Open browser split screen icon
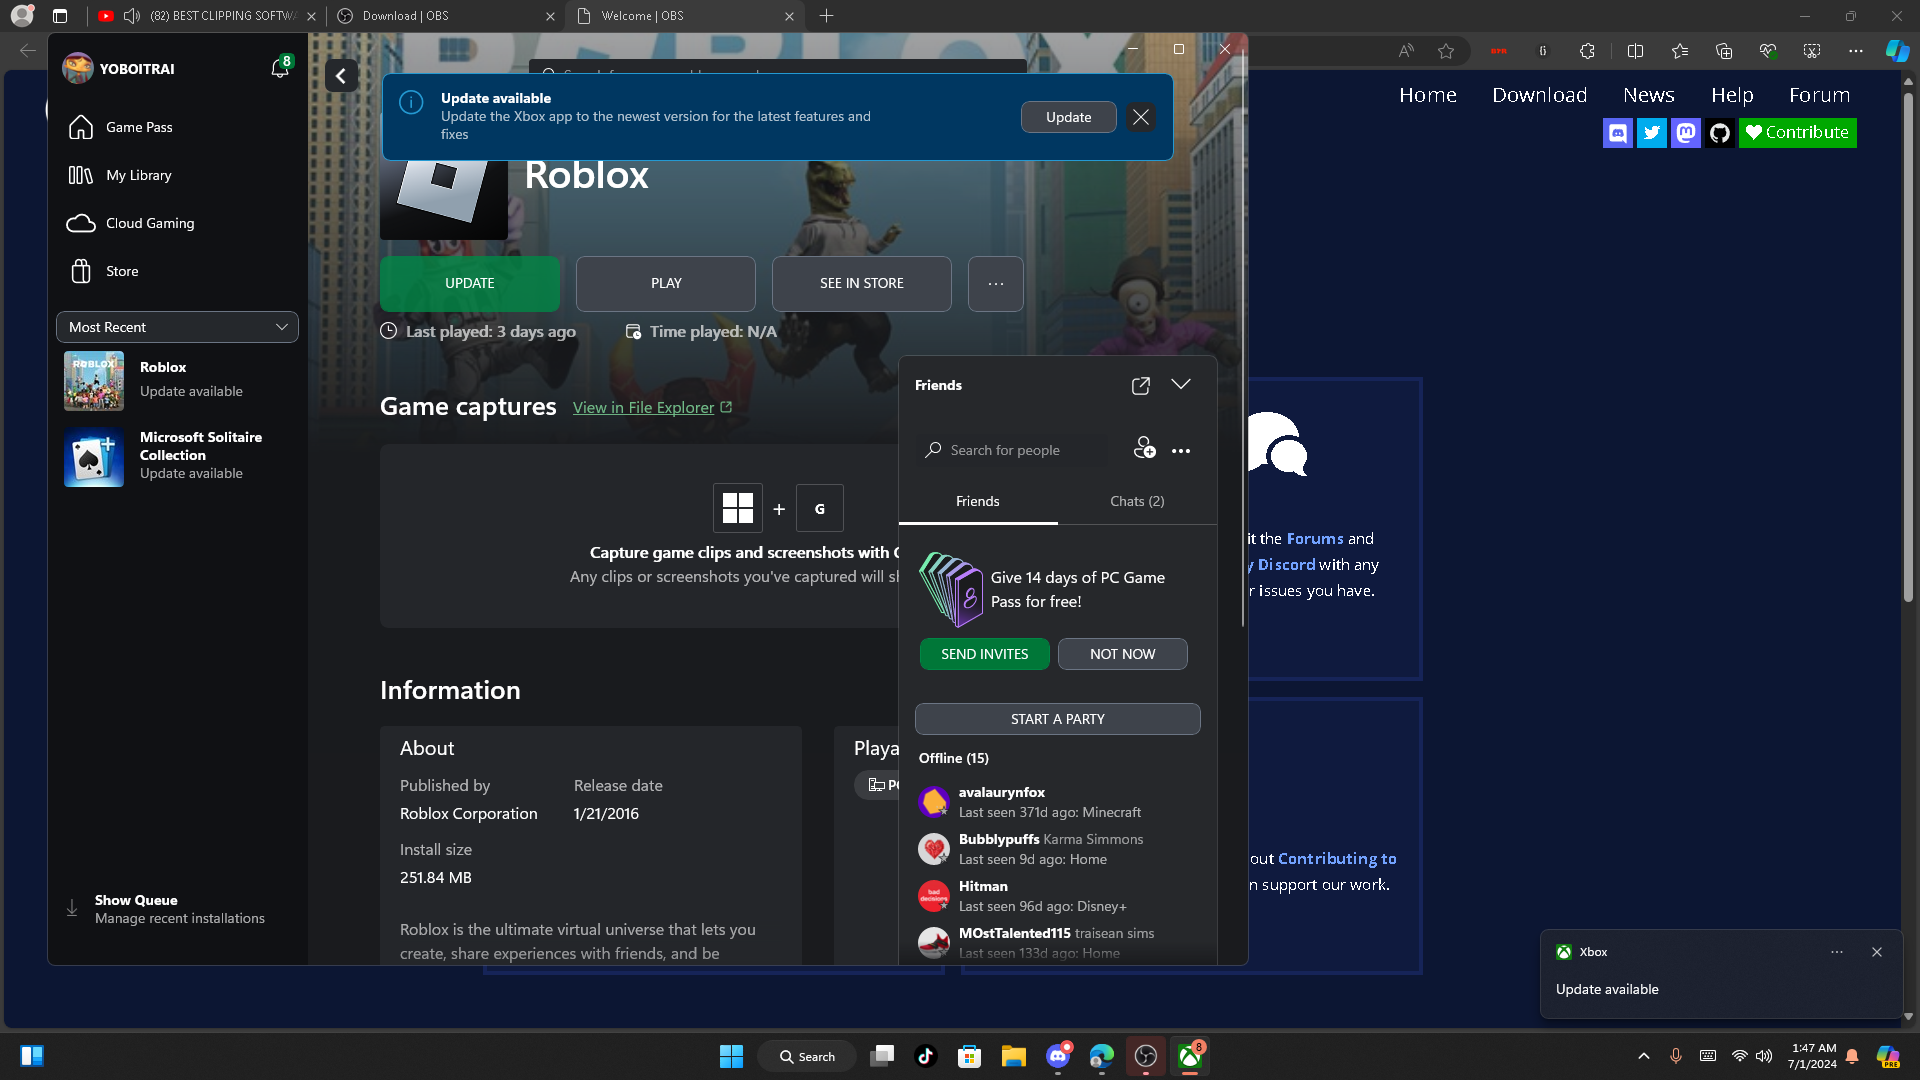1920x1080 pixels. (1636, 51)
